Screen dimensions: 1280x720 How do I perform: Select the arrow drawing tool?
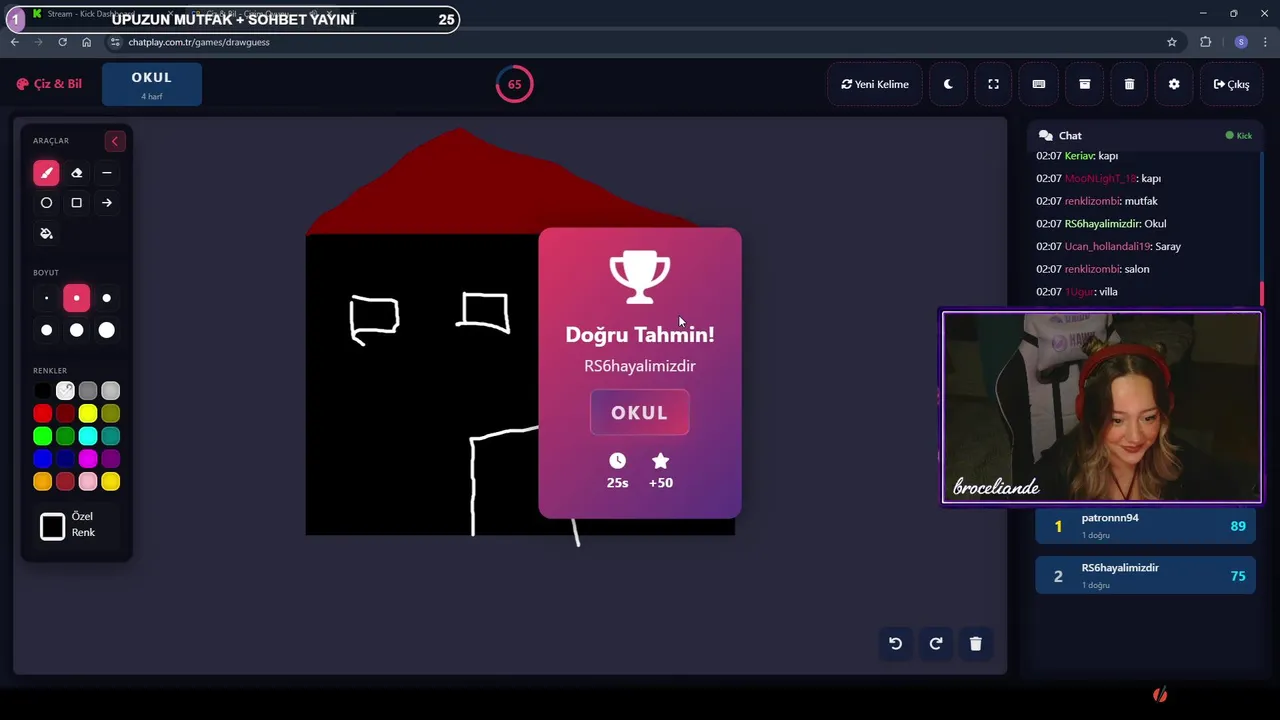[x=107, y=203]
